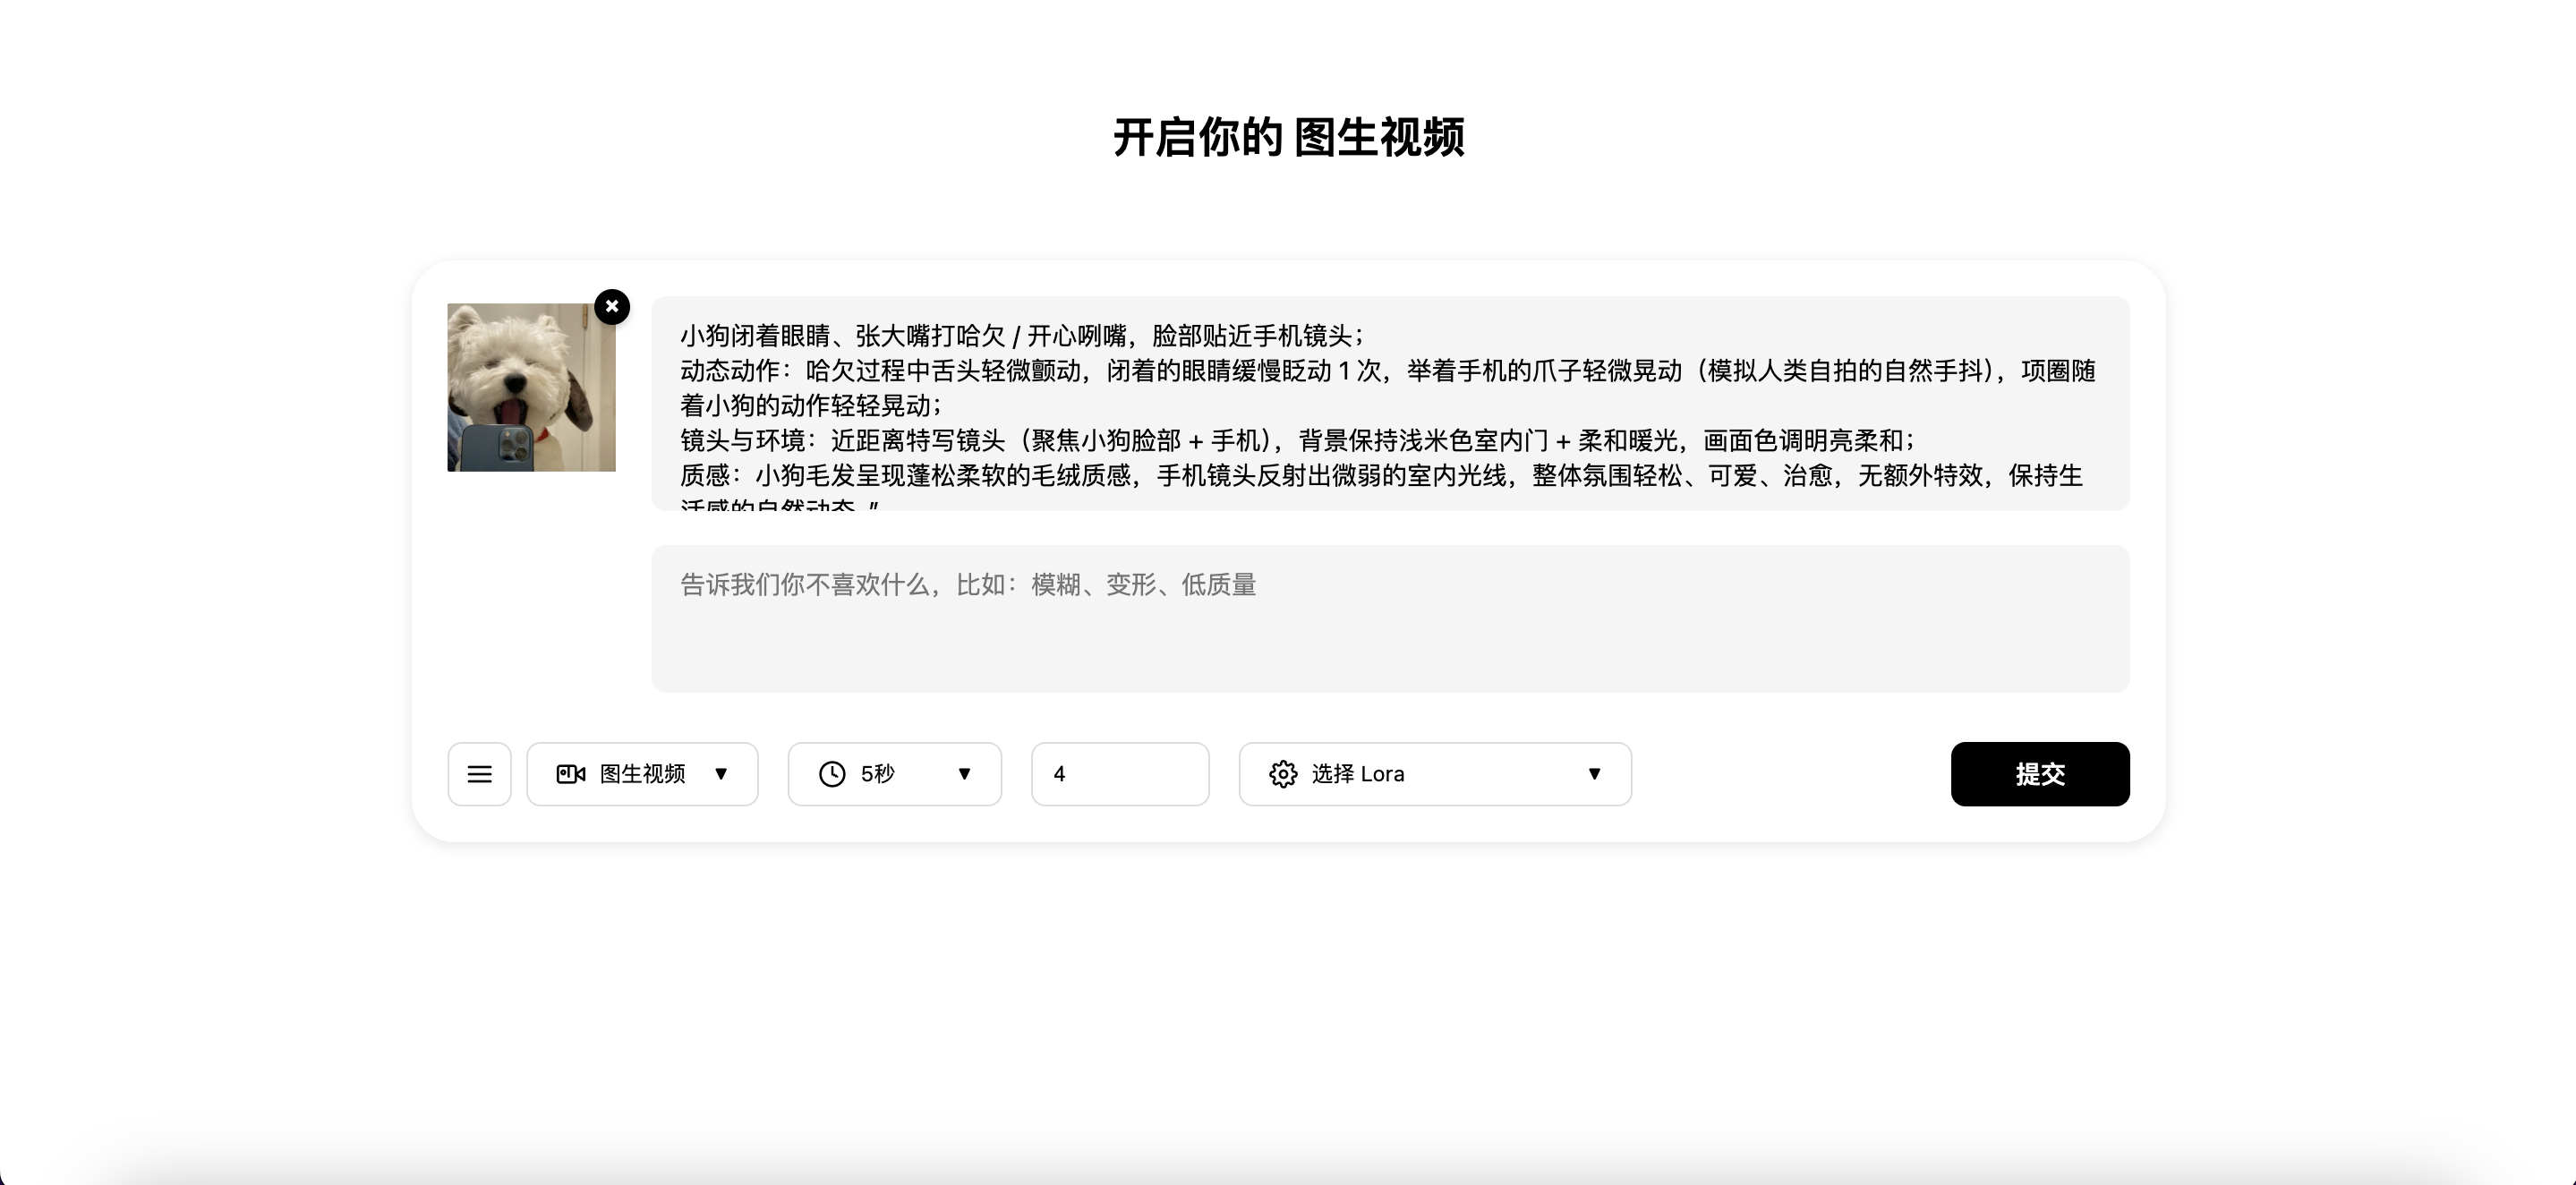
Task: Click the uploaded dog selfie thumbnail
Action: click(531, 388)
